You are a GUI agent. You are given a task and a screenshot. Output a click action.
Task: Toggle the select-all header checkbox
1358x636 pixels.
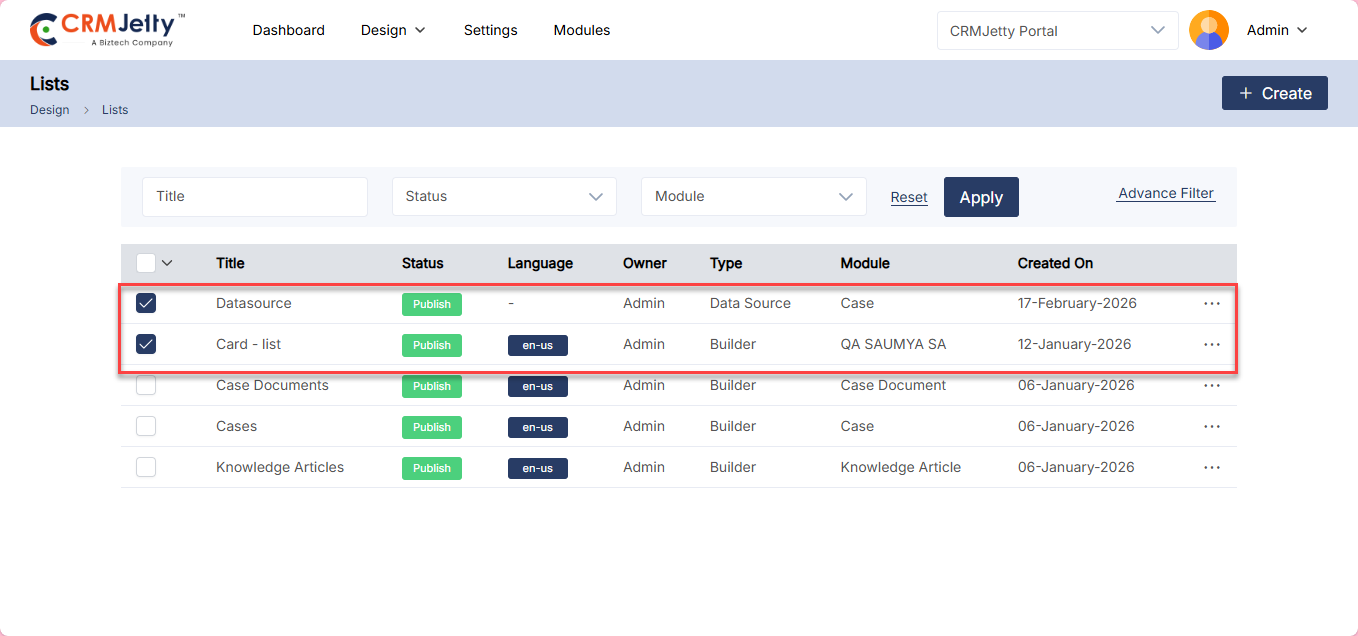pyautogui.click(x=146, y=263)
